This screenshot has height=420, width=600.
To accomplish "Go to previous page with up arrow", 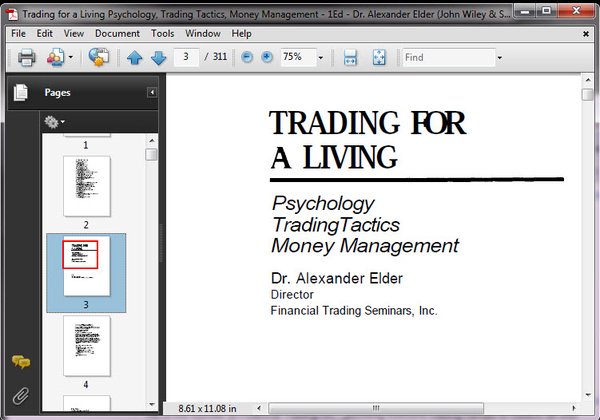I will tap(135, 58).
